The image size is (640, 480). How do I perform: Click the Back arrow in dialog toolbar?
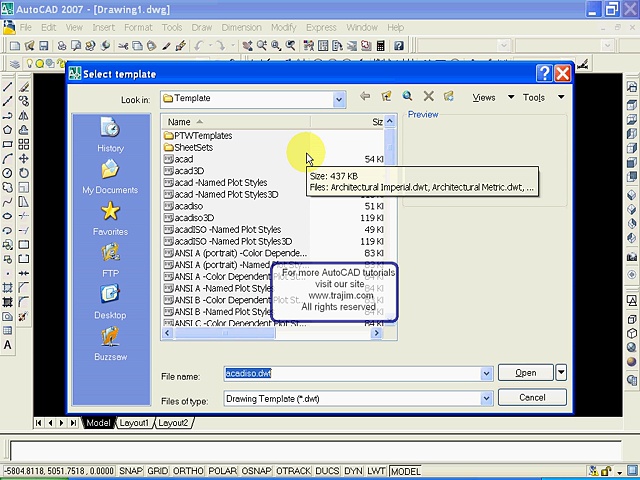[364, 97]
